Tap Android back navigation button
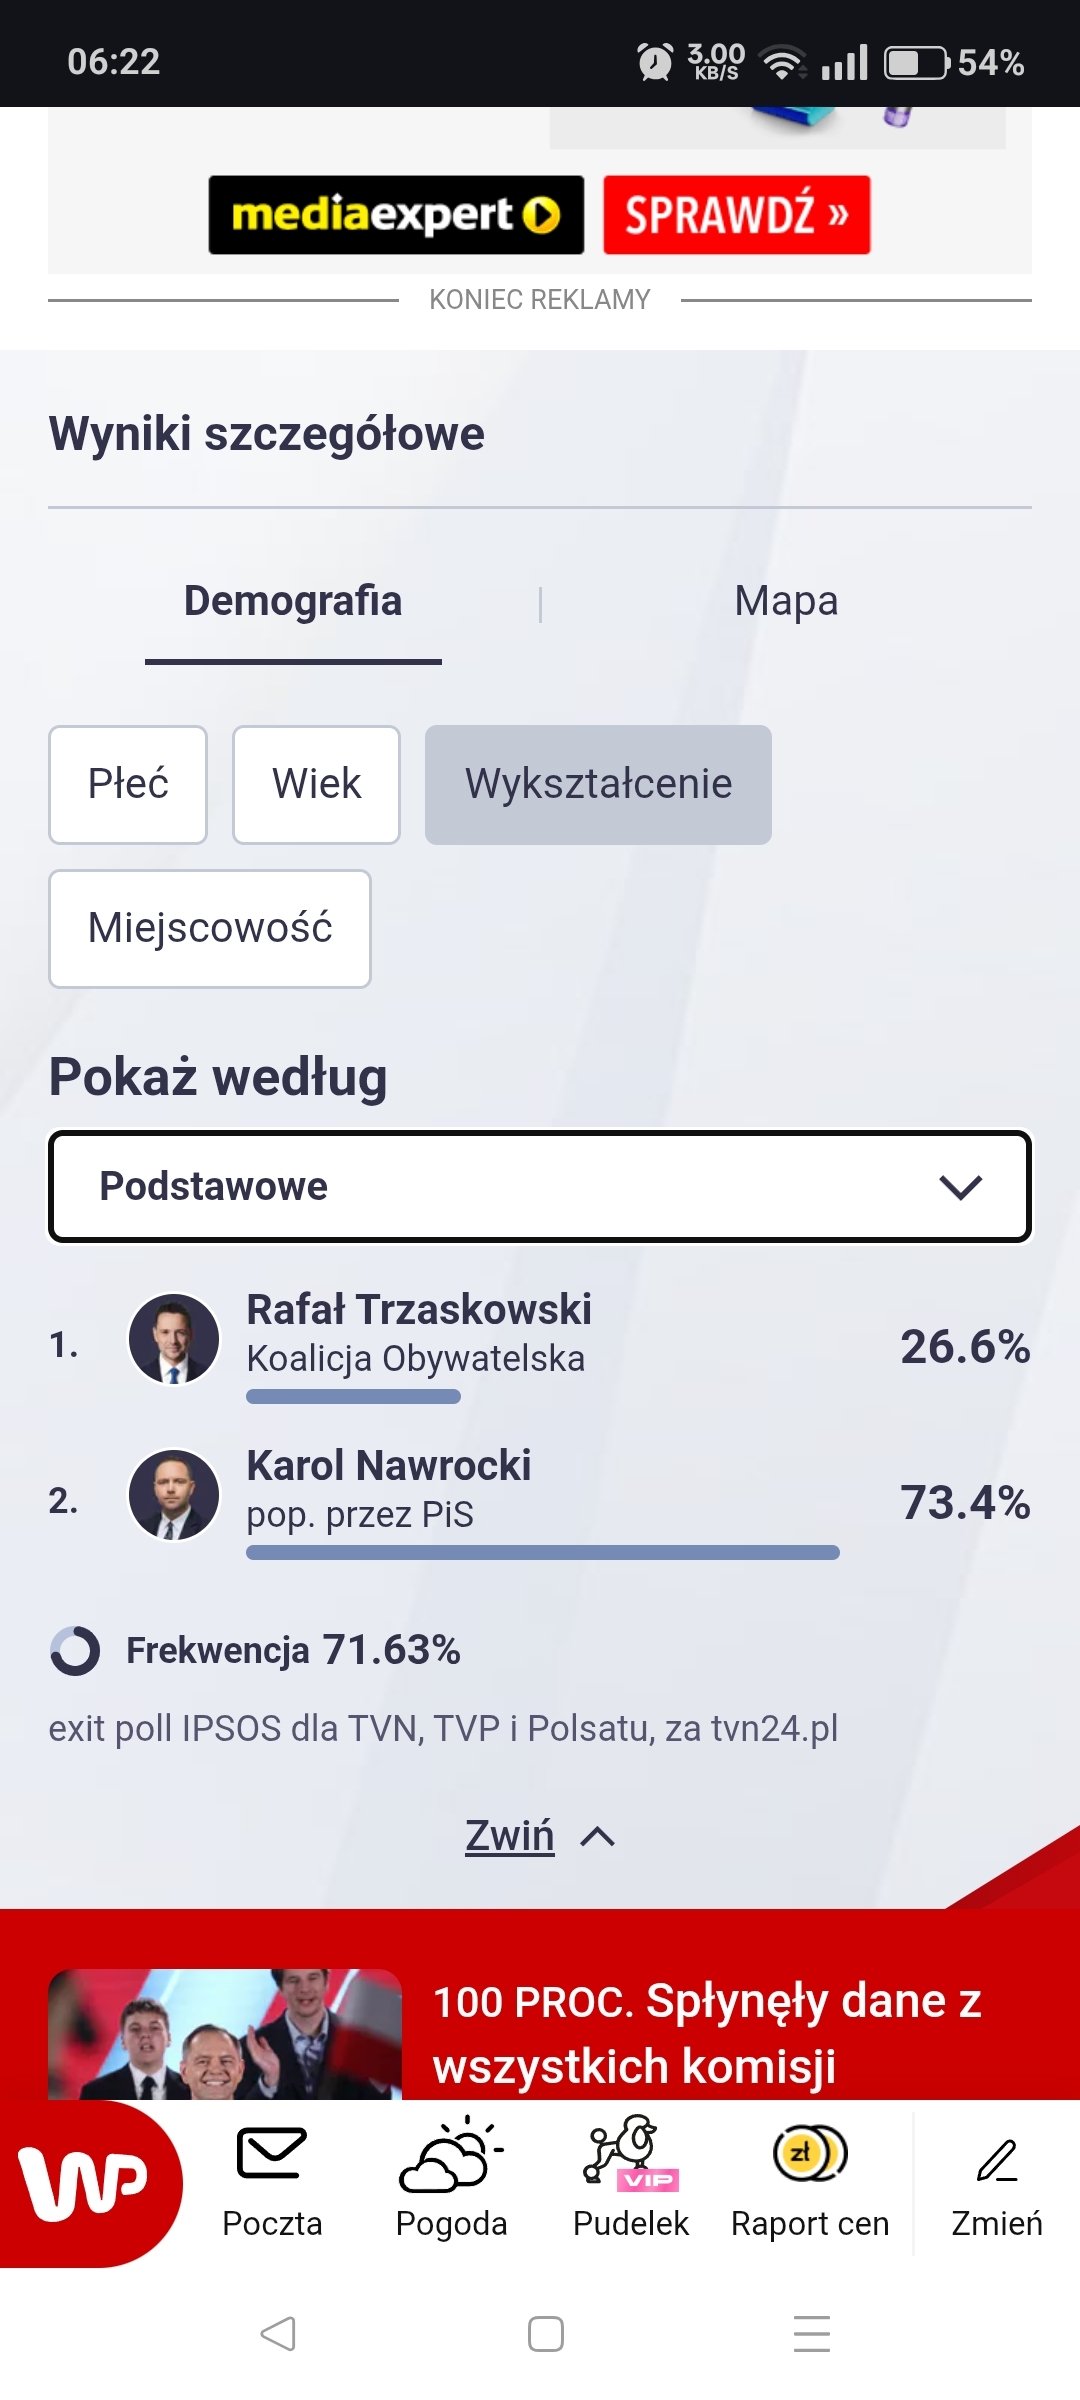This screenshot has height=2400, width=1080. tap(278, 2334)
